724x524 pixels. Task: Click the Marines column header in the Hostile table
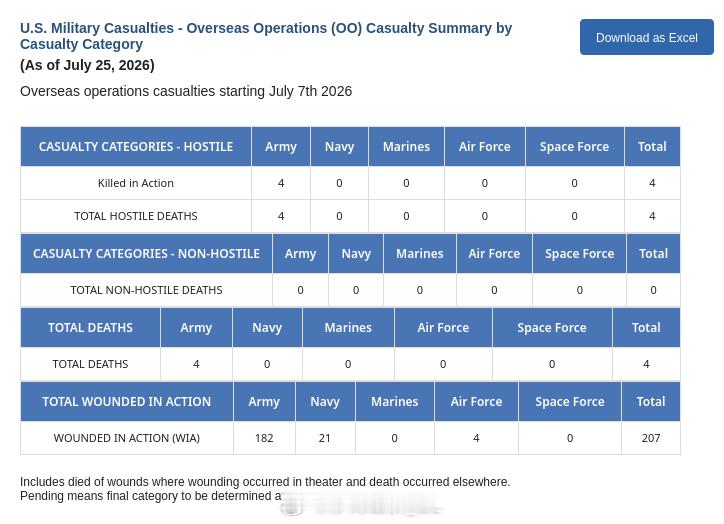pyautogui.click(x=406, y=147)
